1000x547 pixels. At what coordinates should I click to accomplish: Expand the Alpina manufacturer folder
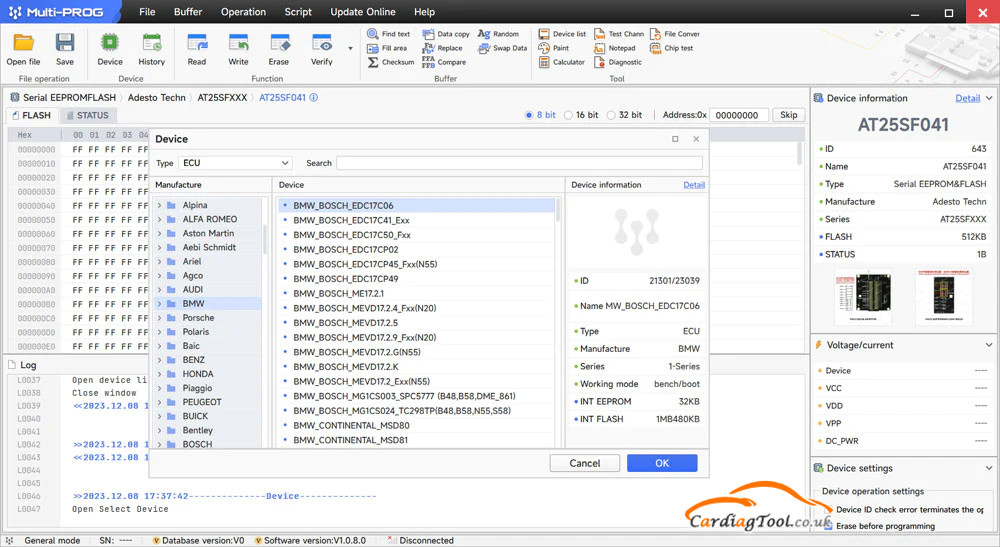point(159,205)
